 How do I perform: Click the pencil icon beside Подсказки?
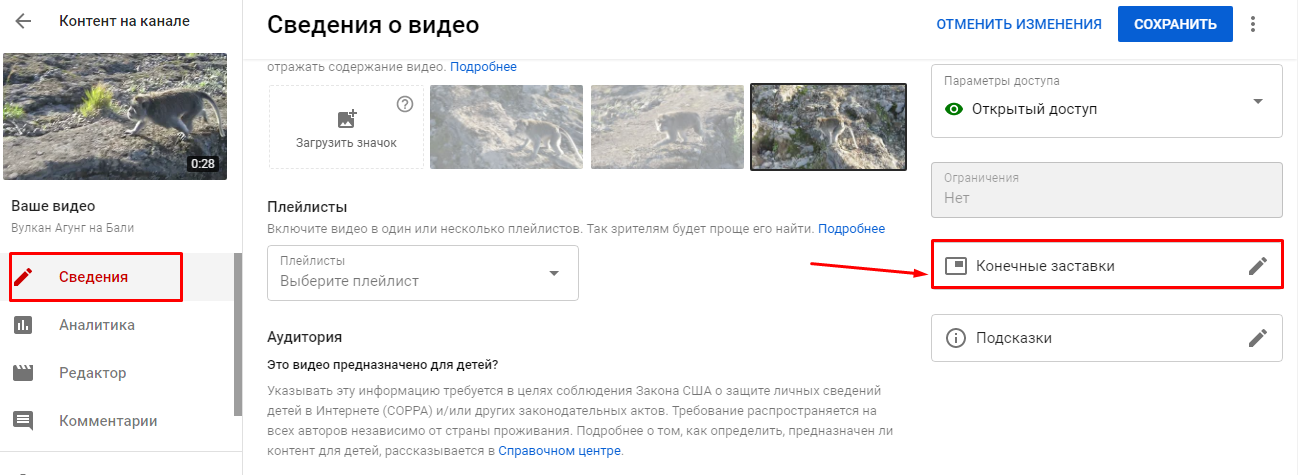click(1258, 338)
